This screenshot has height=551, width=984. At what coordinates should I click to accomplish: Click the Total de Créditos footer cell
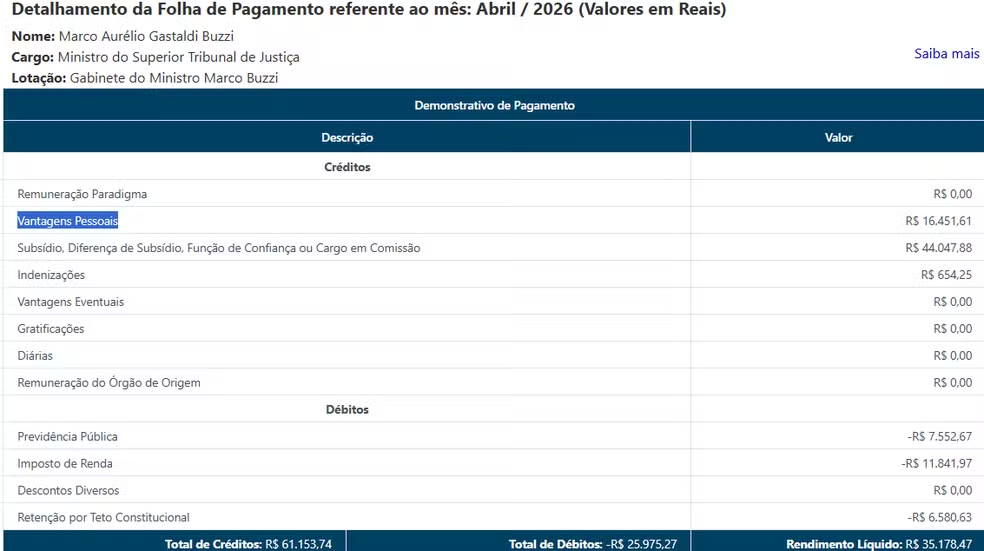coord(174,543)
